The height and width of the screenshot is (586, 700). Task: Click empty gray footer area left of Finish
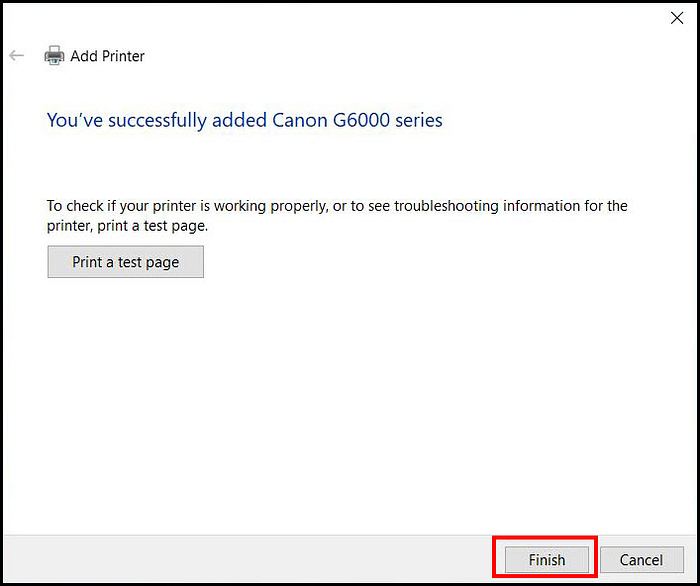pyautogui.click(x=246, y=560)
